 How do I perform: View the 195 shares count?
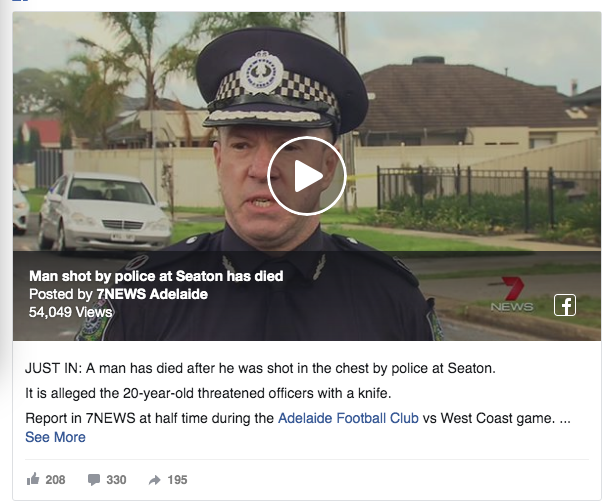click(x=177, y=480)
